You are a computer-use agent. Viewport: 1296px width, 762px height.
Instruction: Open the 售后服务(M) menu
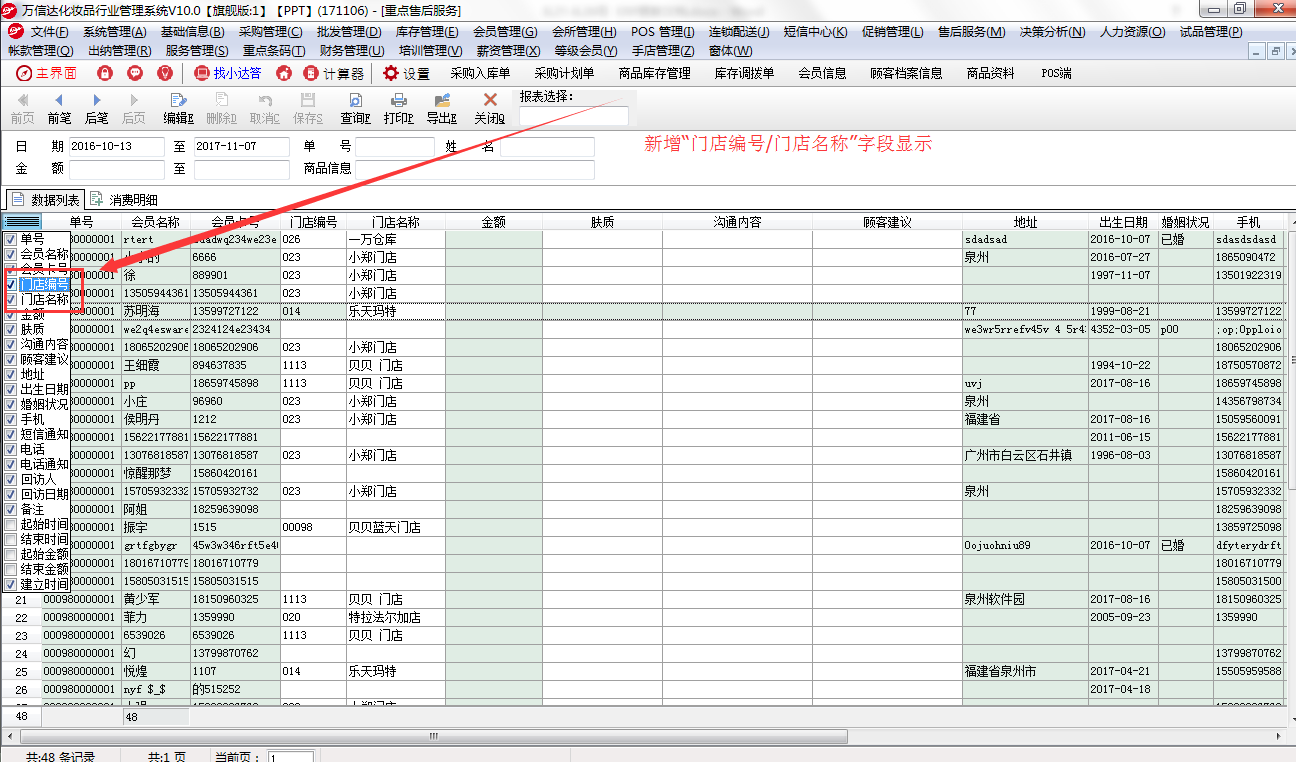point(971,32)
